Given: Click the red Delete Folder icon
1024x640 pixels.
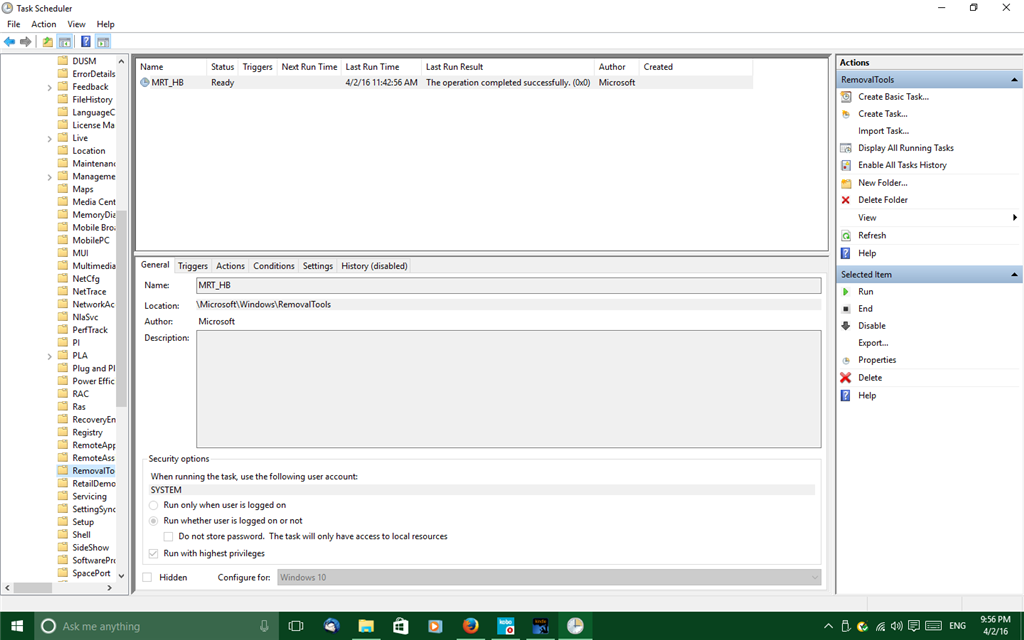Looking at the screenshot, I should [846, 200].
